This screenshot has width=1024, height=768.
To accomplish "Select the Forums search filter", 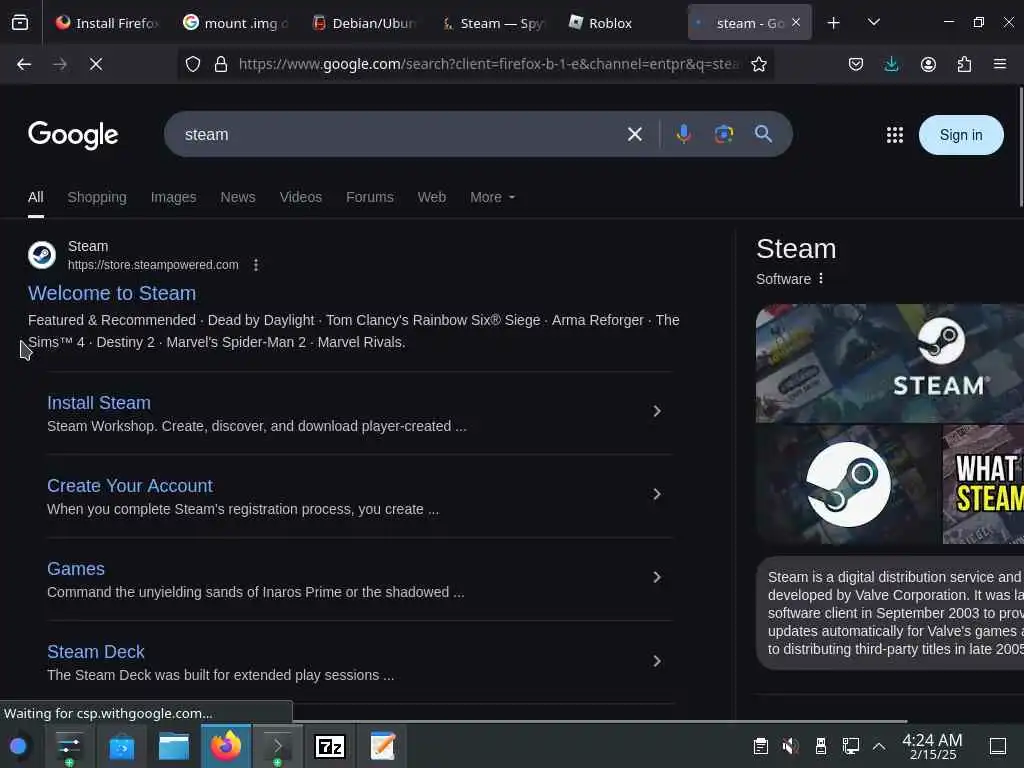I will pyautogui.click(x=370, y=197).
